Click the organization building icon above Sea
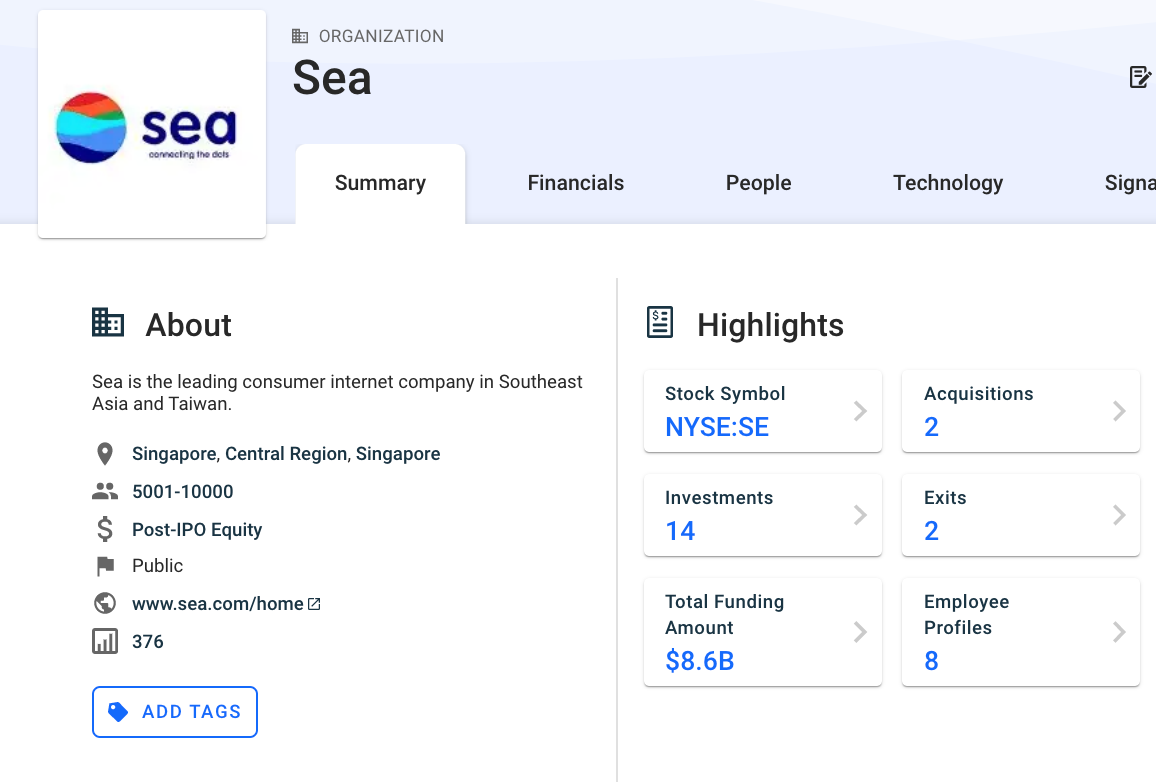This screenshot has width=1156, height=782. point(300,36)
